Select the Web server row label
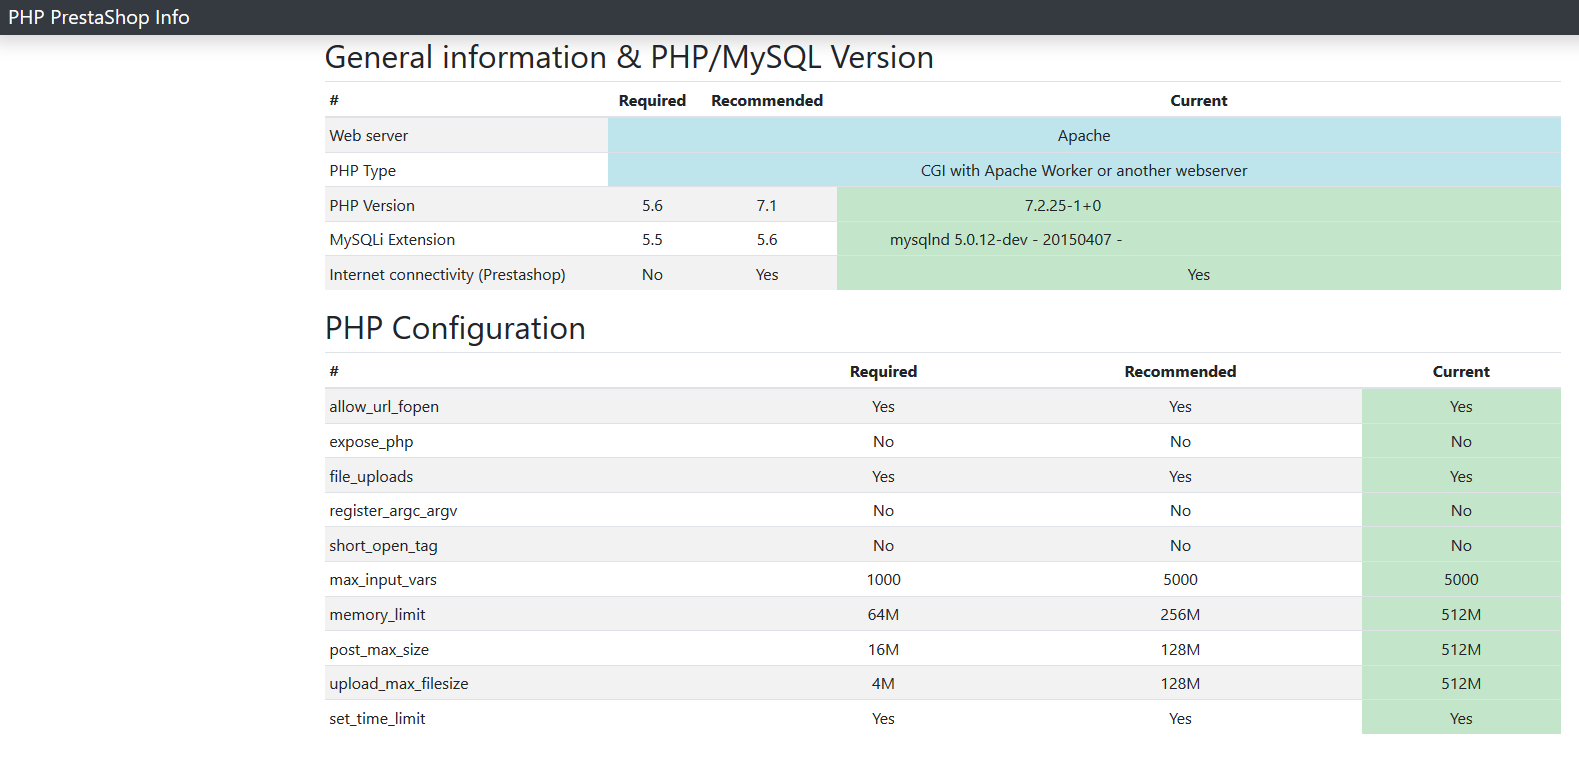Image resolution: width=1579 pixels, height=758 pixels. point(369,136)
